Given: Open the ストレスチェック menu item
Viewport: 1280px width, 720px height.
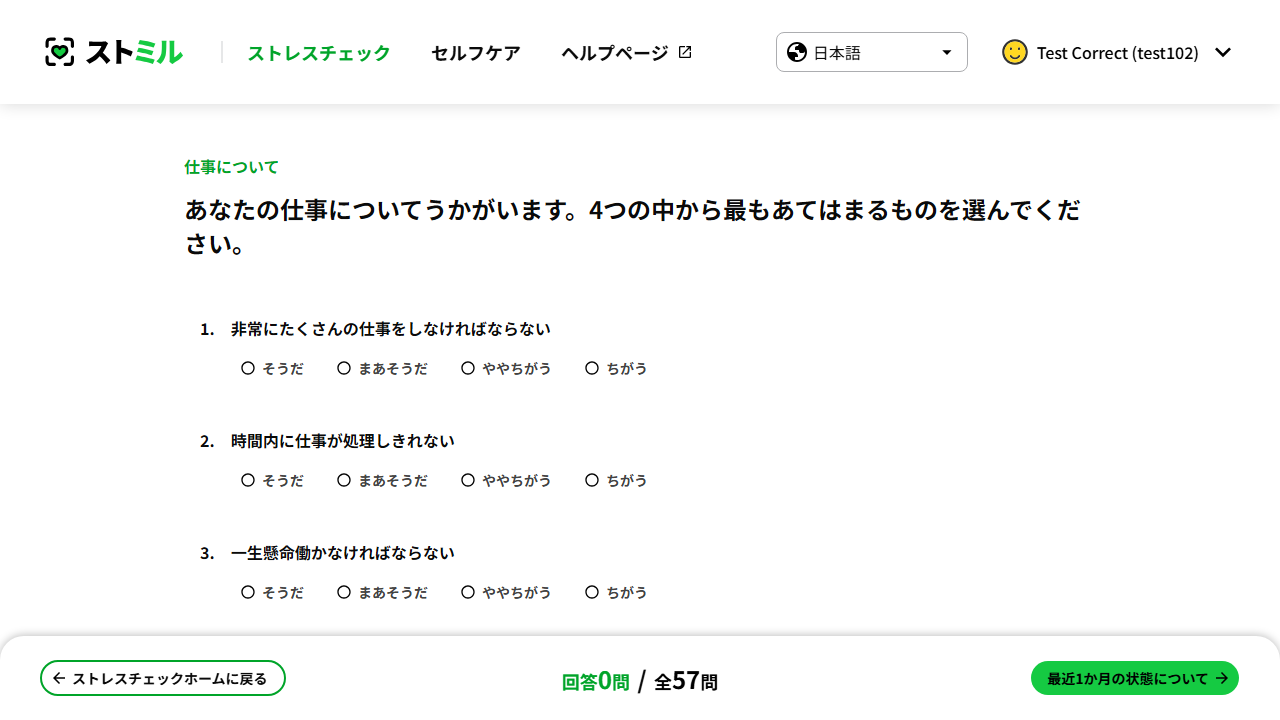Looking at the screenshot, I should [x=318, y=52].
